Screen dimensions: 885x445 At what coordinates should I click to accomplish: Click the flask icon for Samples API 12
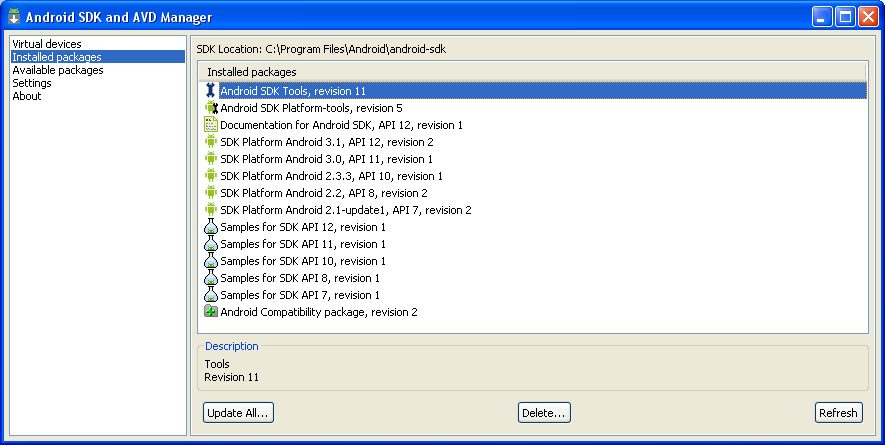211,226
